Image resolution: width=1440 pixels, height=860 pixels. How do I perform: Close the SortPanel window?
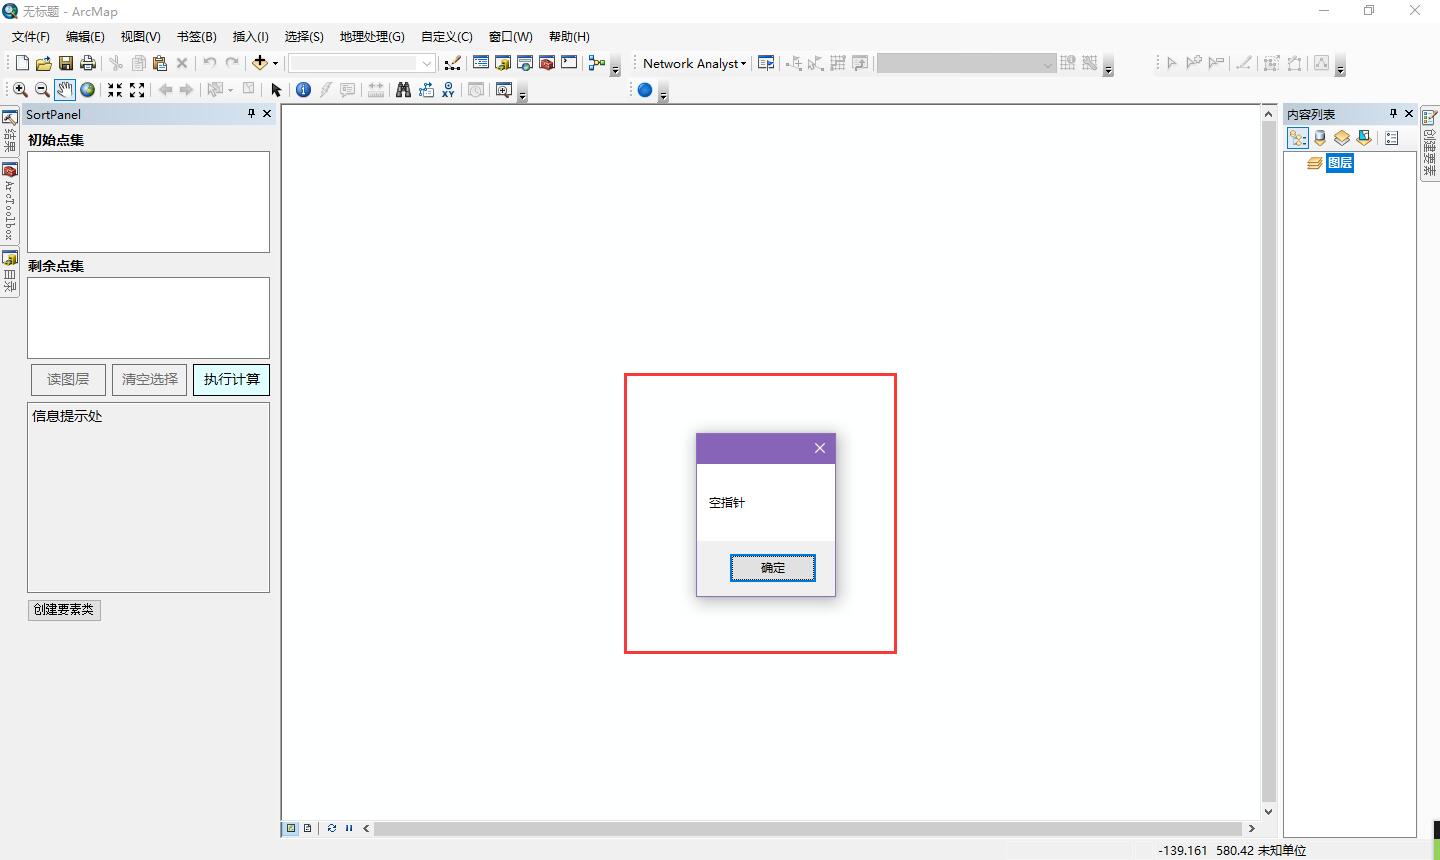267,114
